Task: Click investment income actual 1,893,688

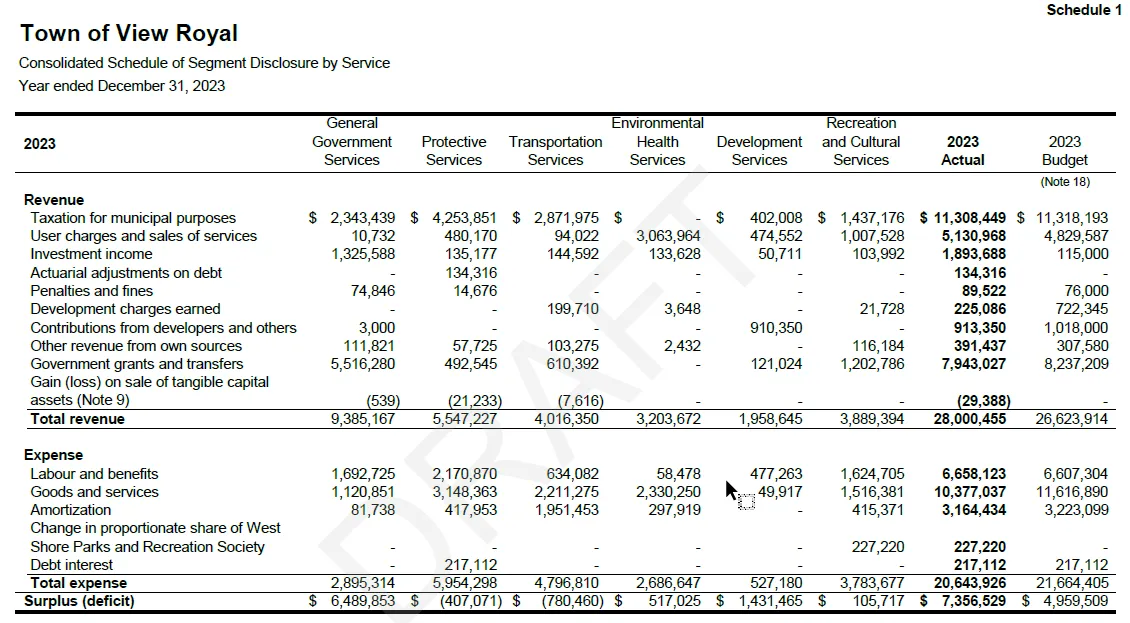Action: coord(974,254)
